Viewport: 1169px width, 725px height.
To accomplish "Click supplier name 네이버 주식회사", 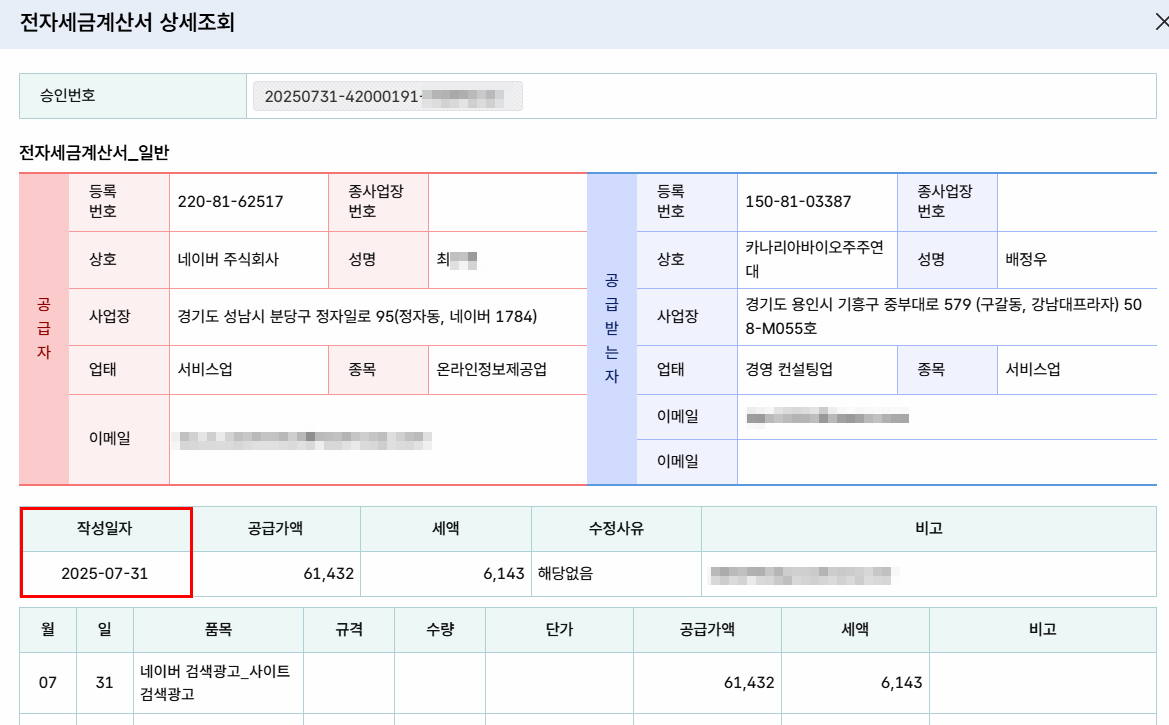I will coord(228,260).
